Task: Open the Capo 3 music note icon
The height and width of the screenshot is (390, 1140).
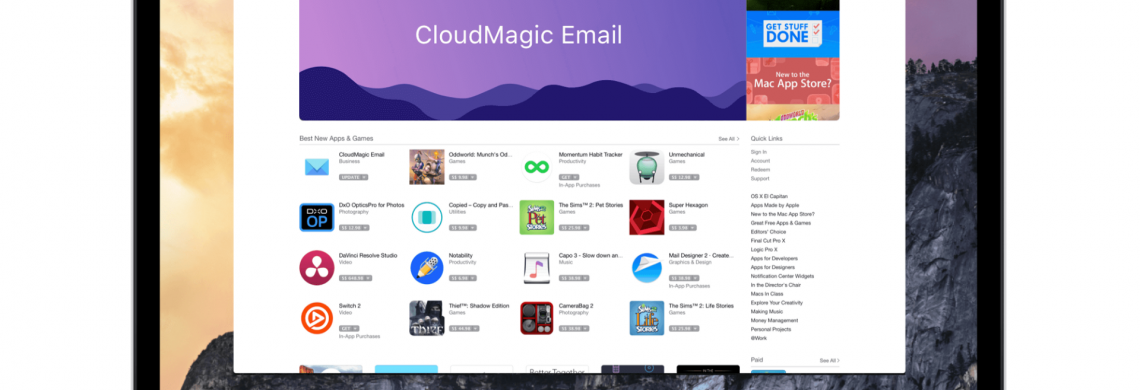Action: point(537,268)
